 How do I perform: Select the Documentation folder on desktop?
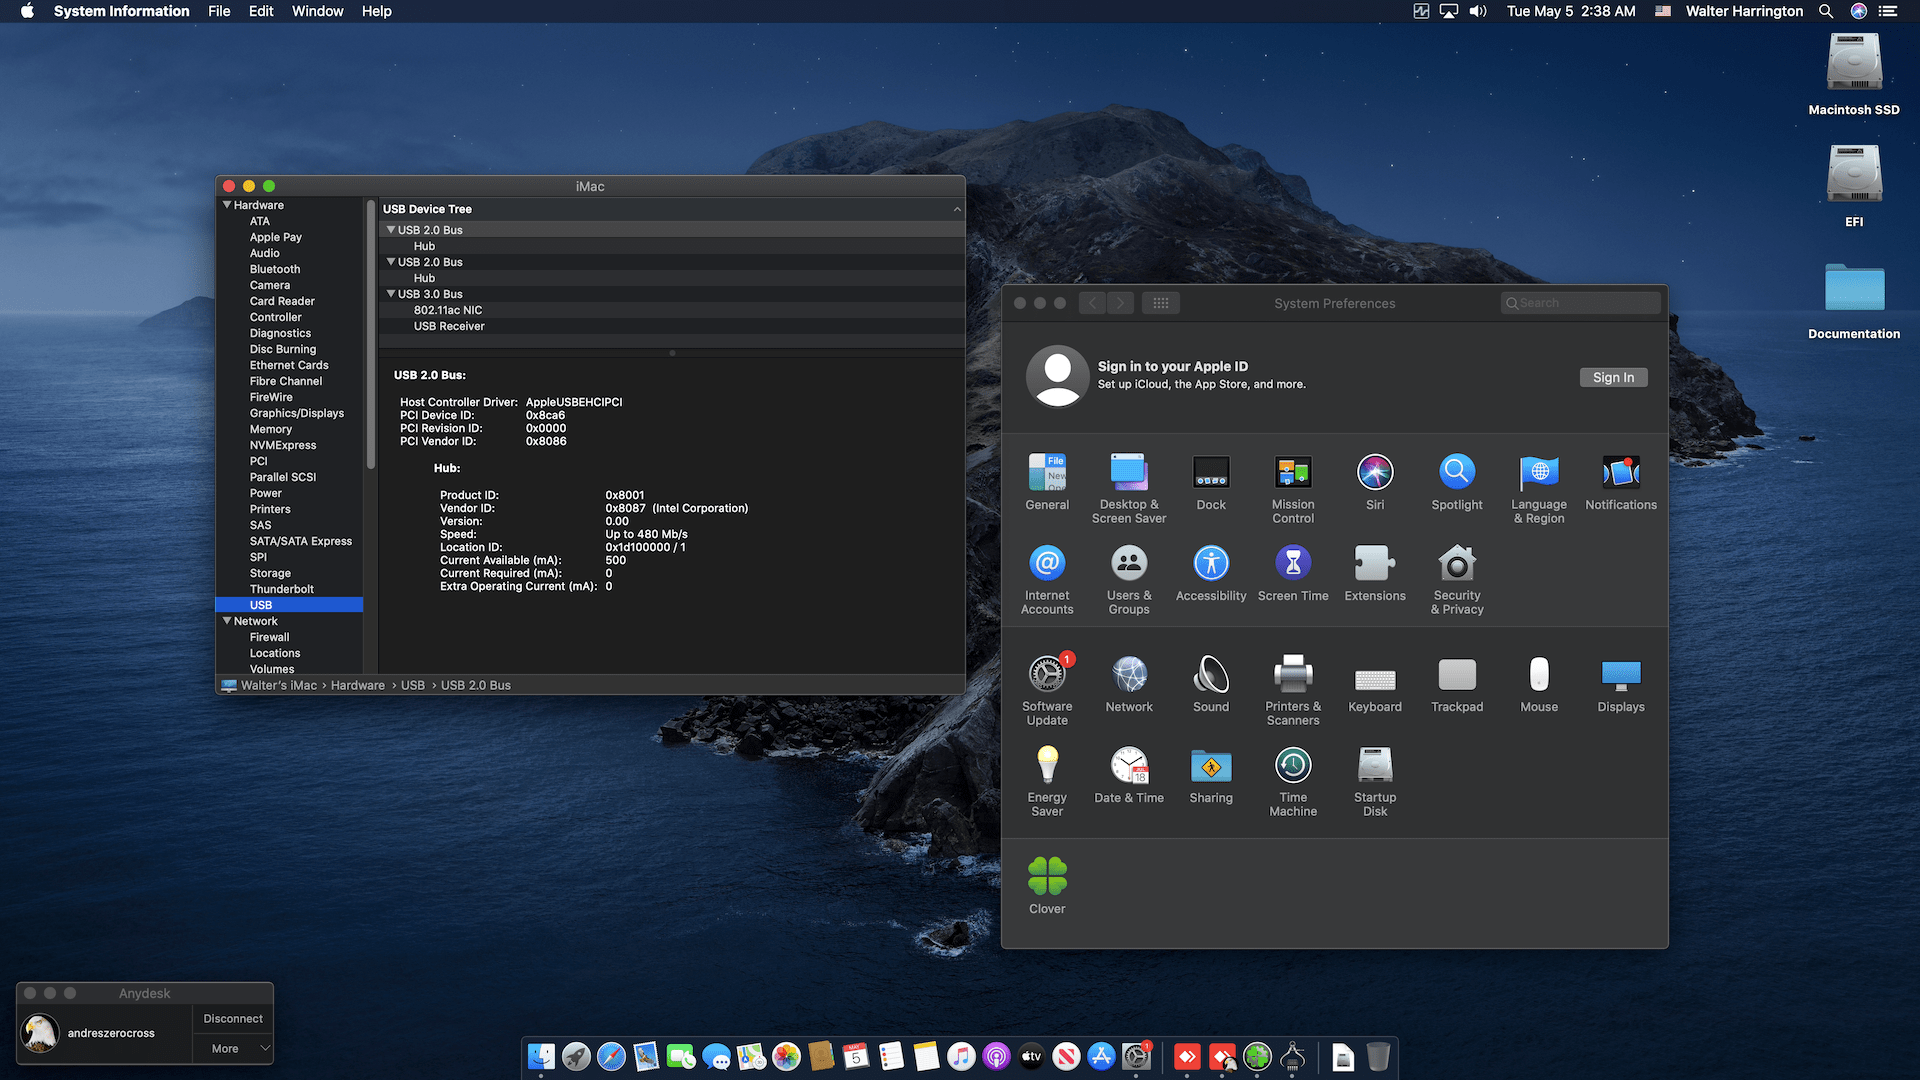[1854, 300]
